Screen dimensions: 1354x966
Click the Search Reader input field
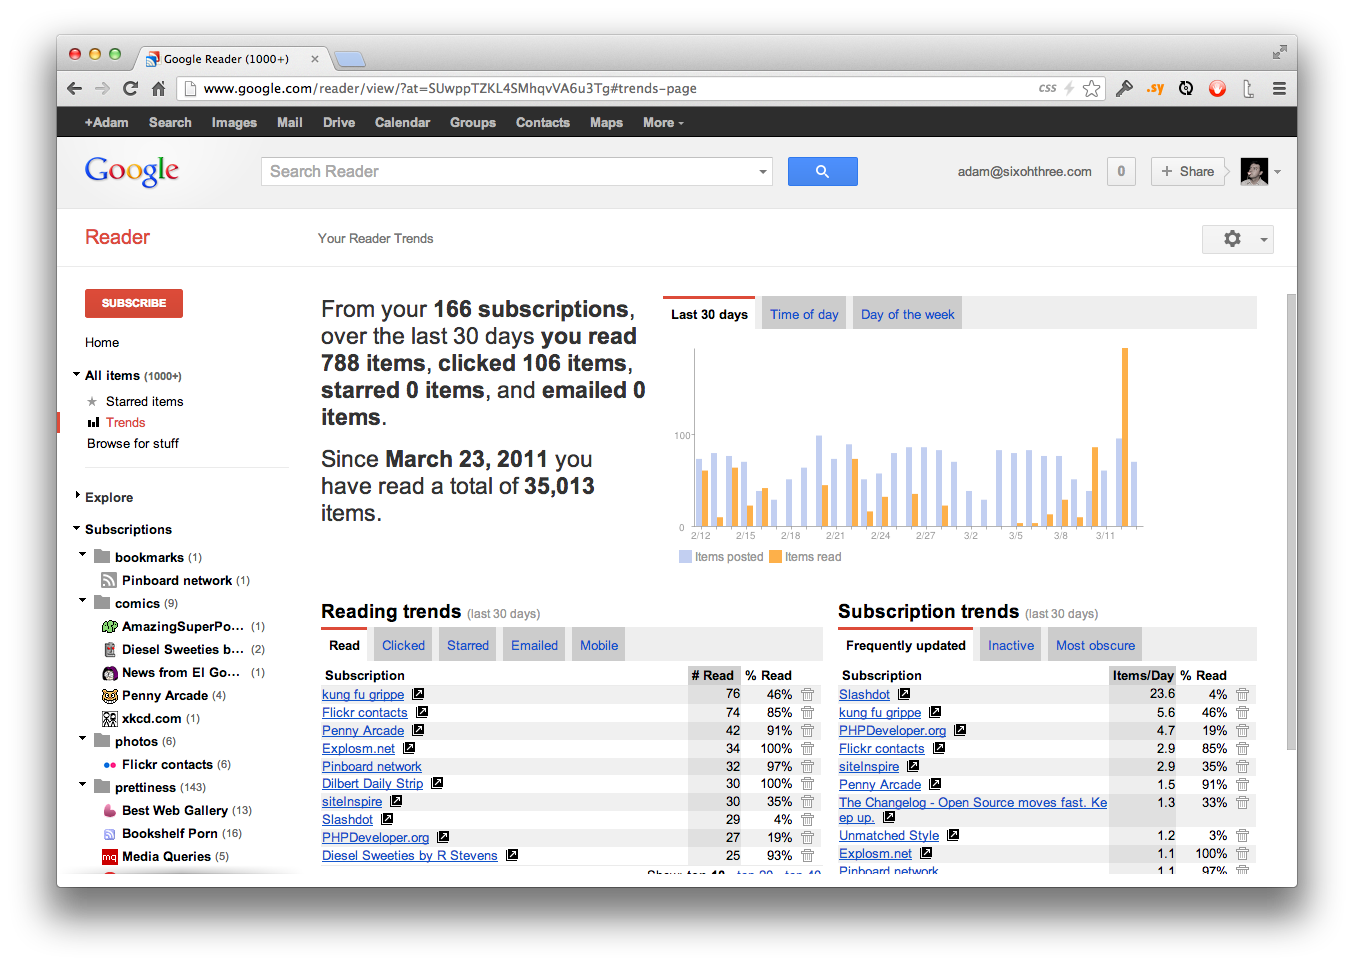pyautogui.click(x=508, y=171)
